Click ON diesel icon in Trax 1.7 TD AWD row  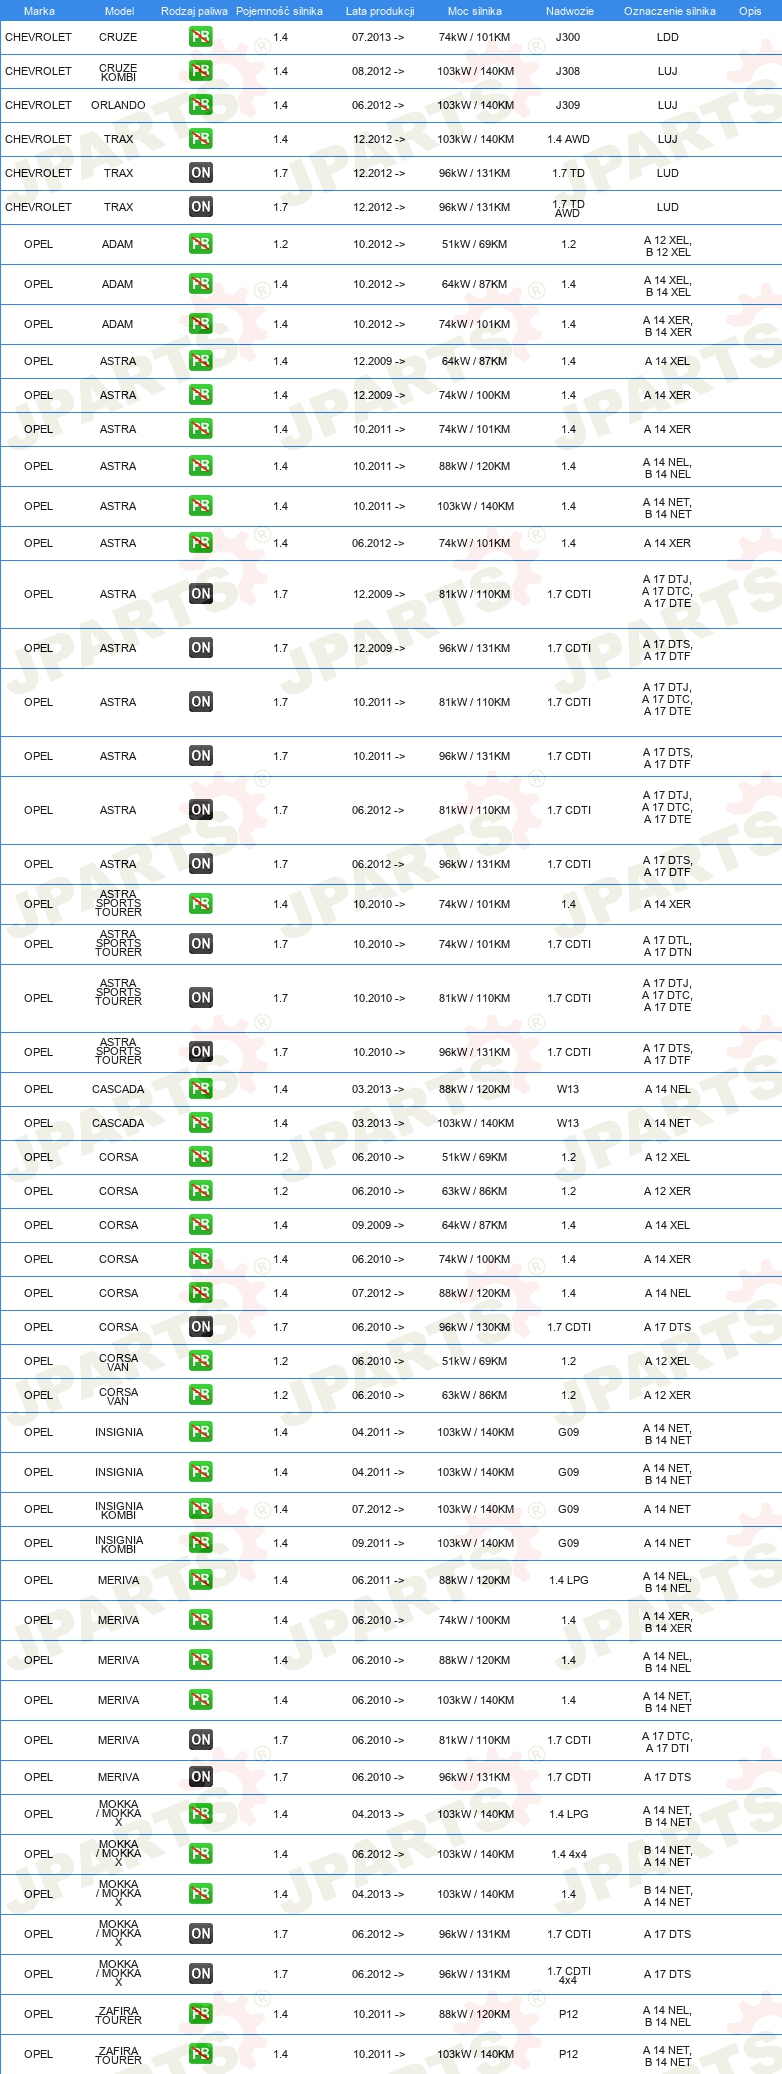coord(201,207)
